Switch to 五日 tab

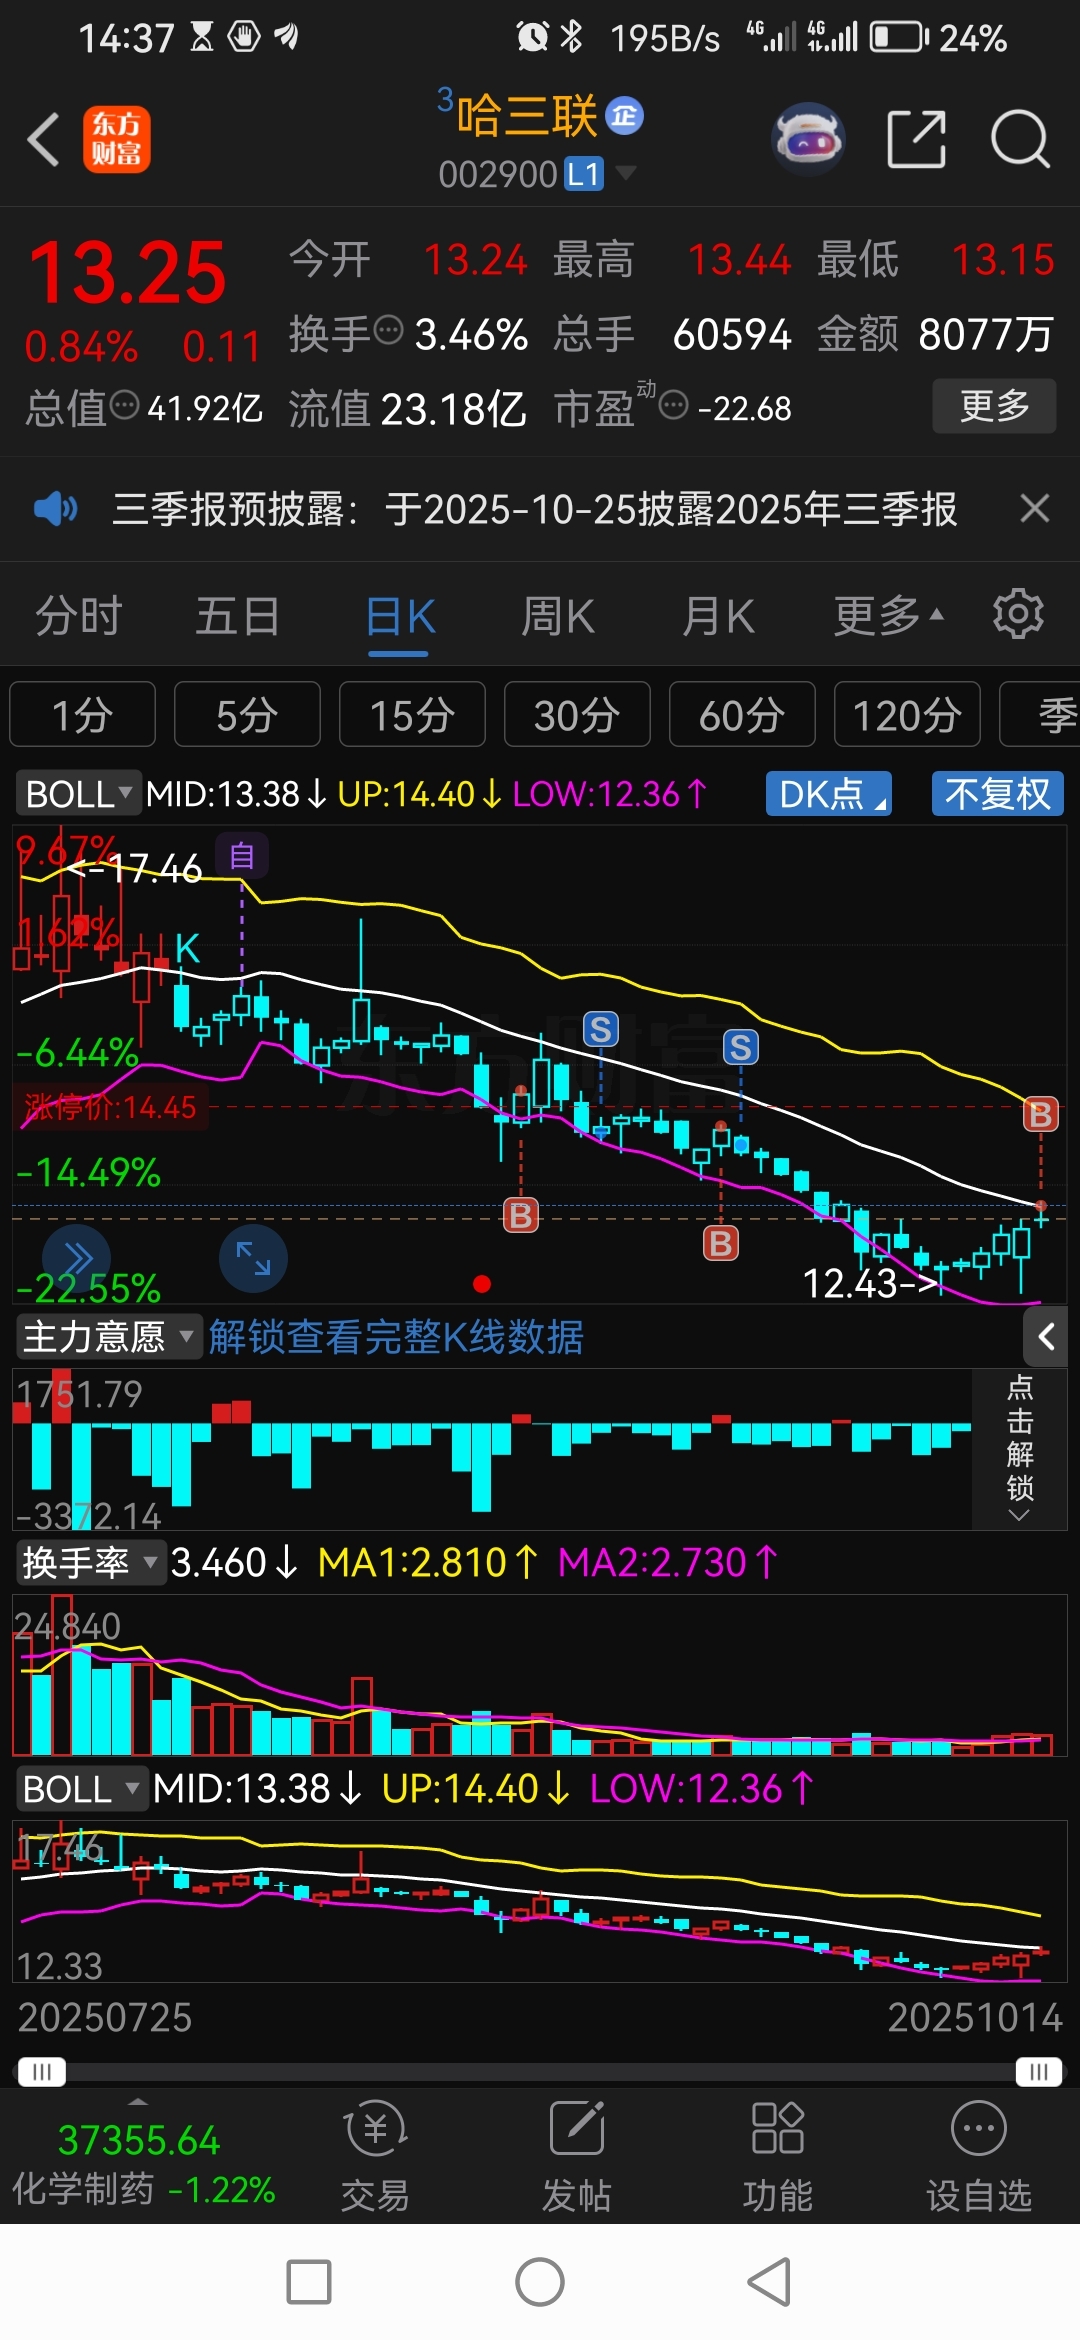pos(238,616)
